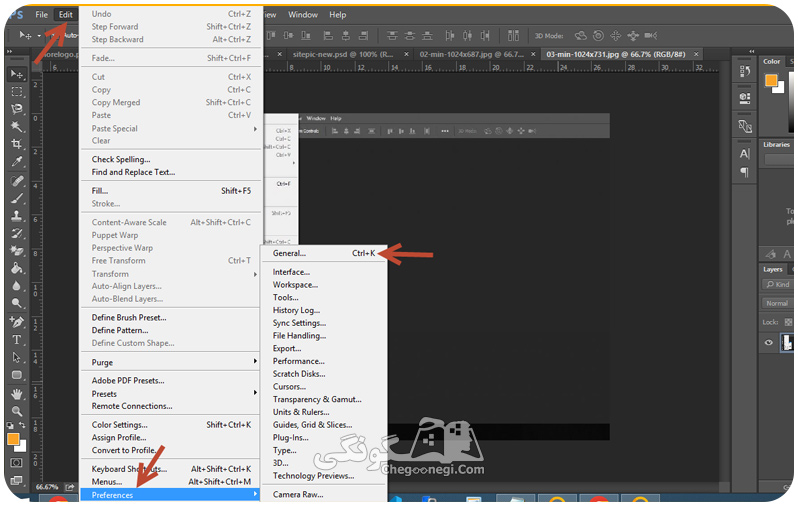Select the Pen tool

point(17,322)
